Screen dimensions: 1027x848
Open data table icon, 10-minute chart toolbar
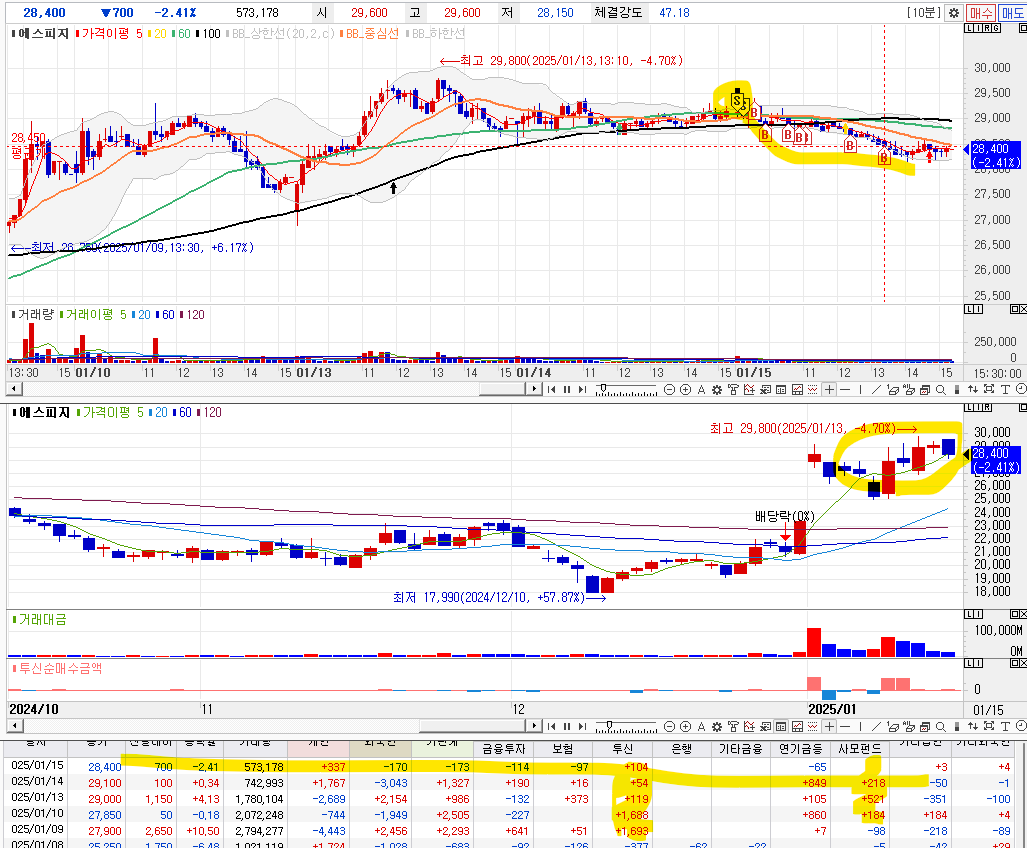coord(781,390)
